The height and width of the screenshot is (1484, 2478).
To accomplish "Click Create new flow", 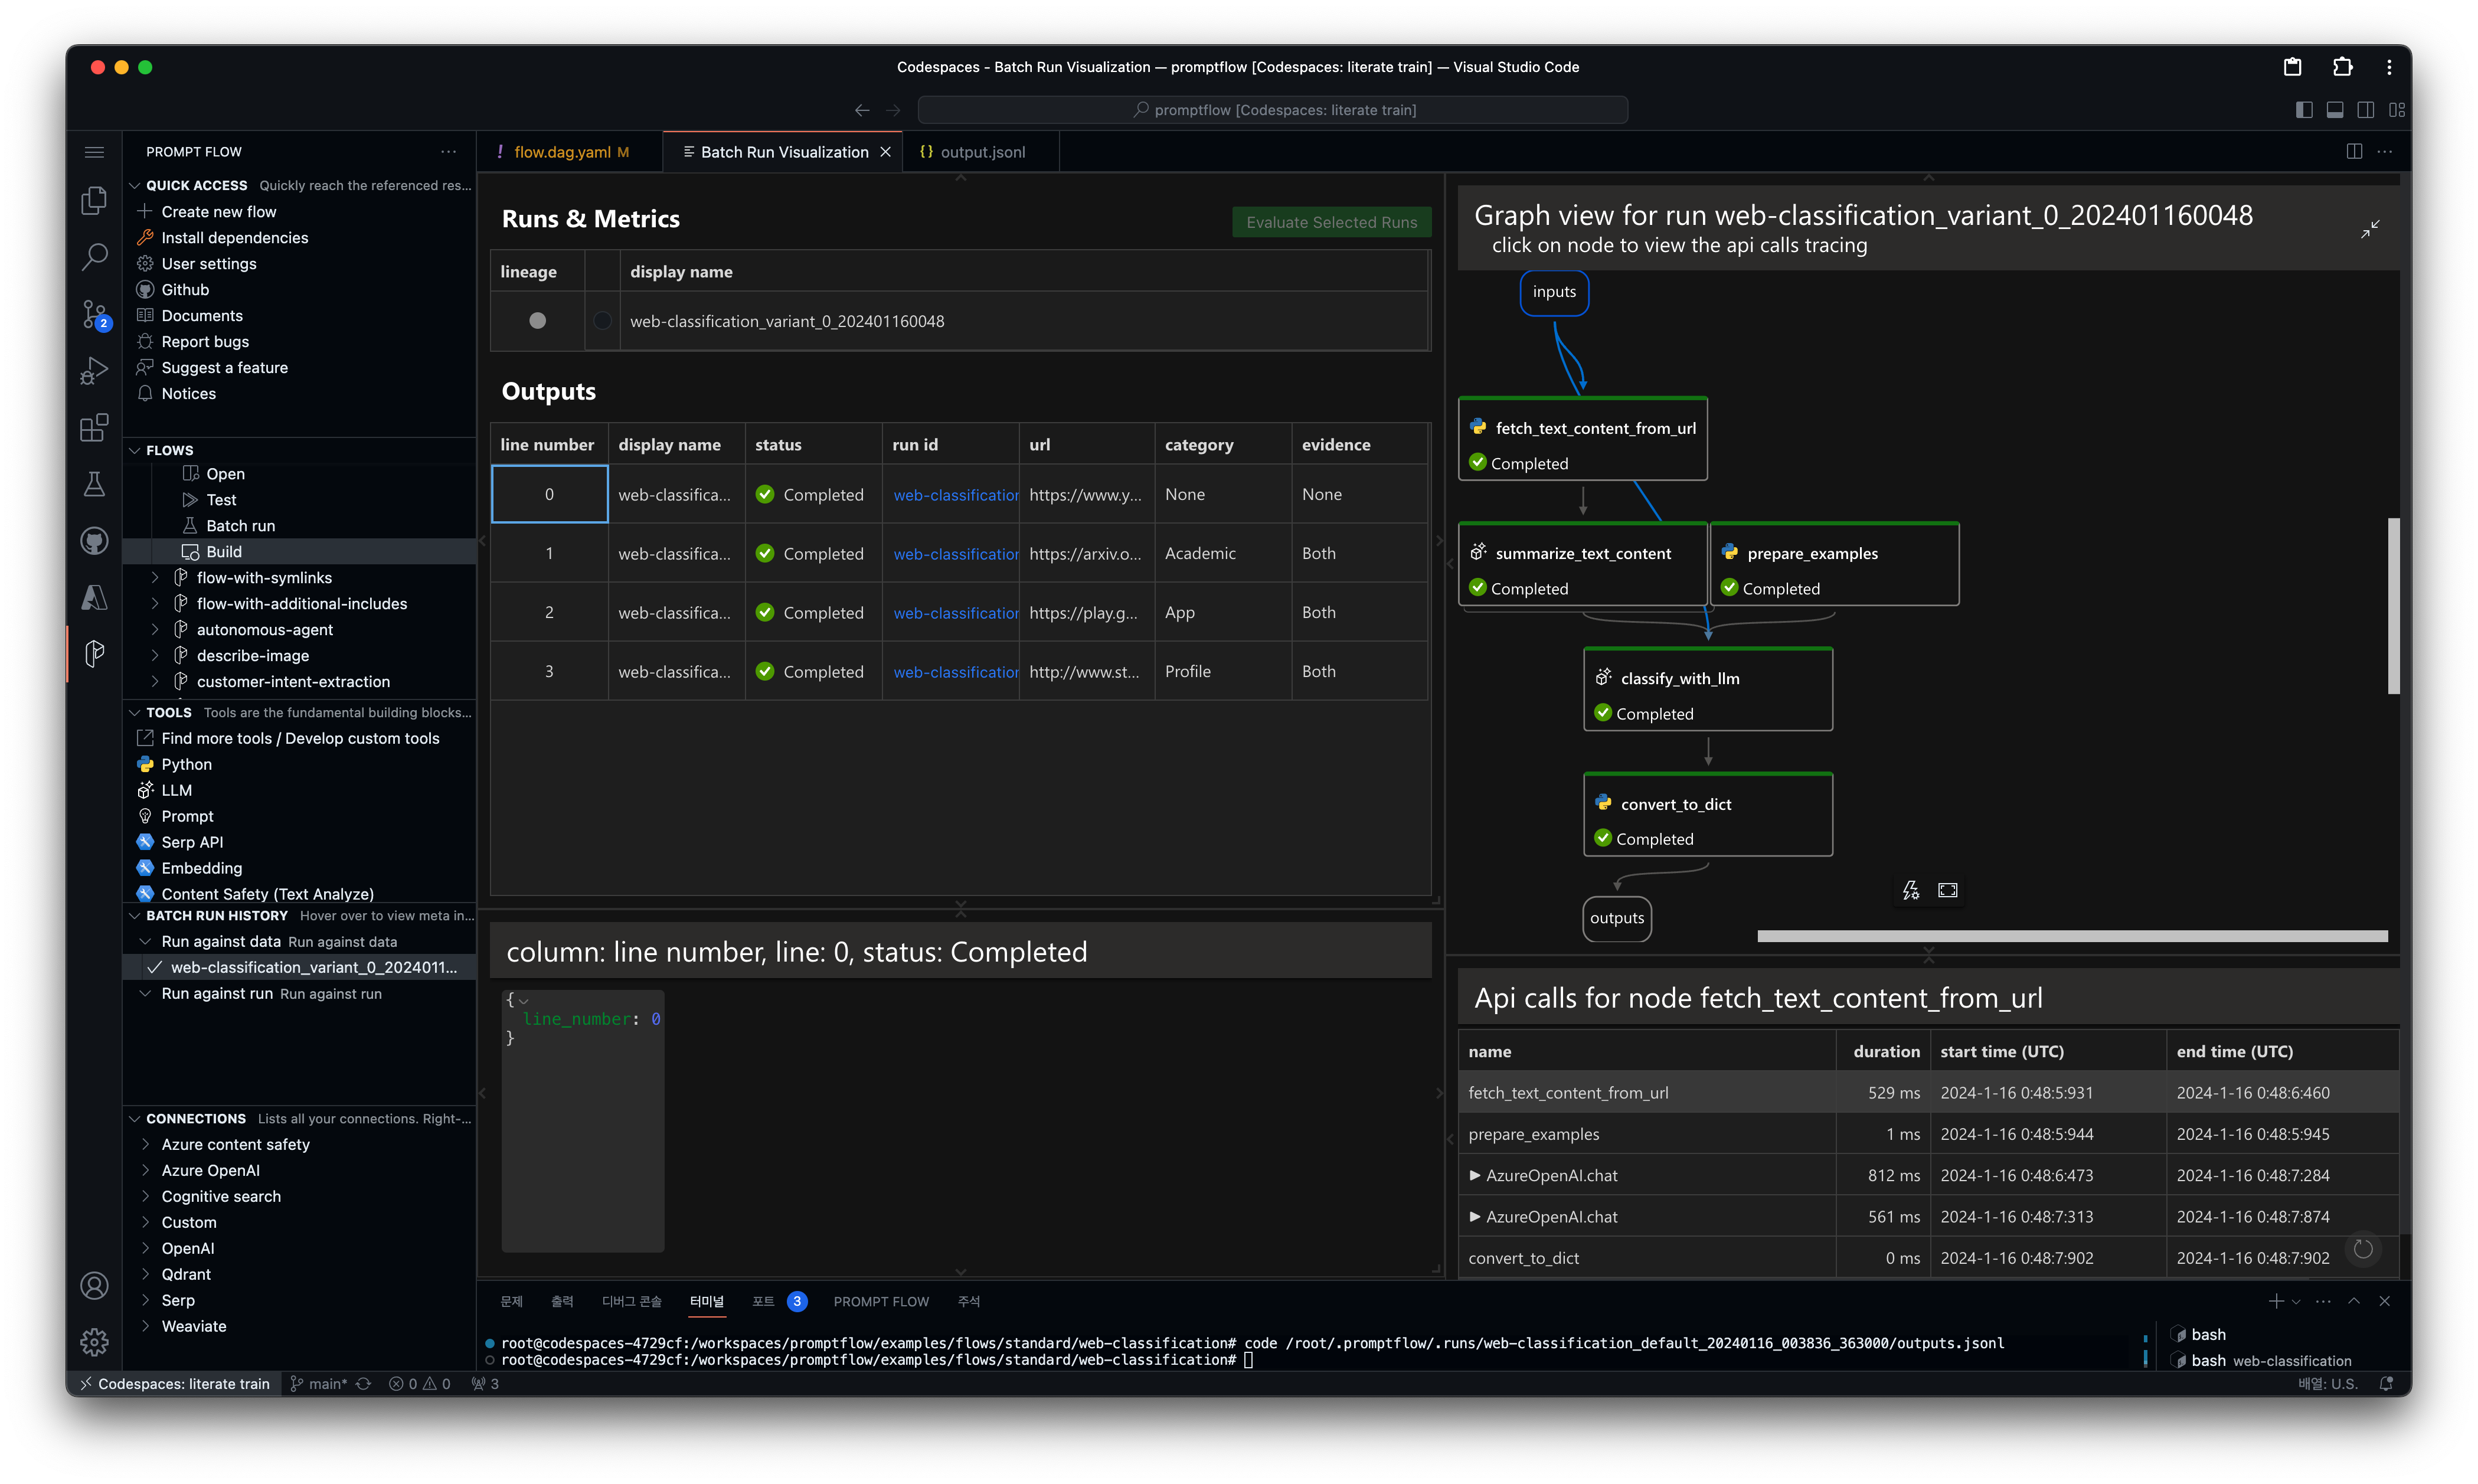I will (218, 211).
